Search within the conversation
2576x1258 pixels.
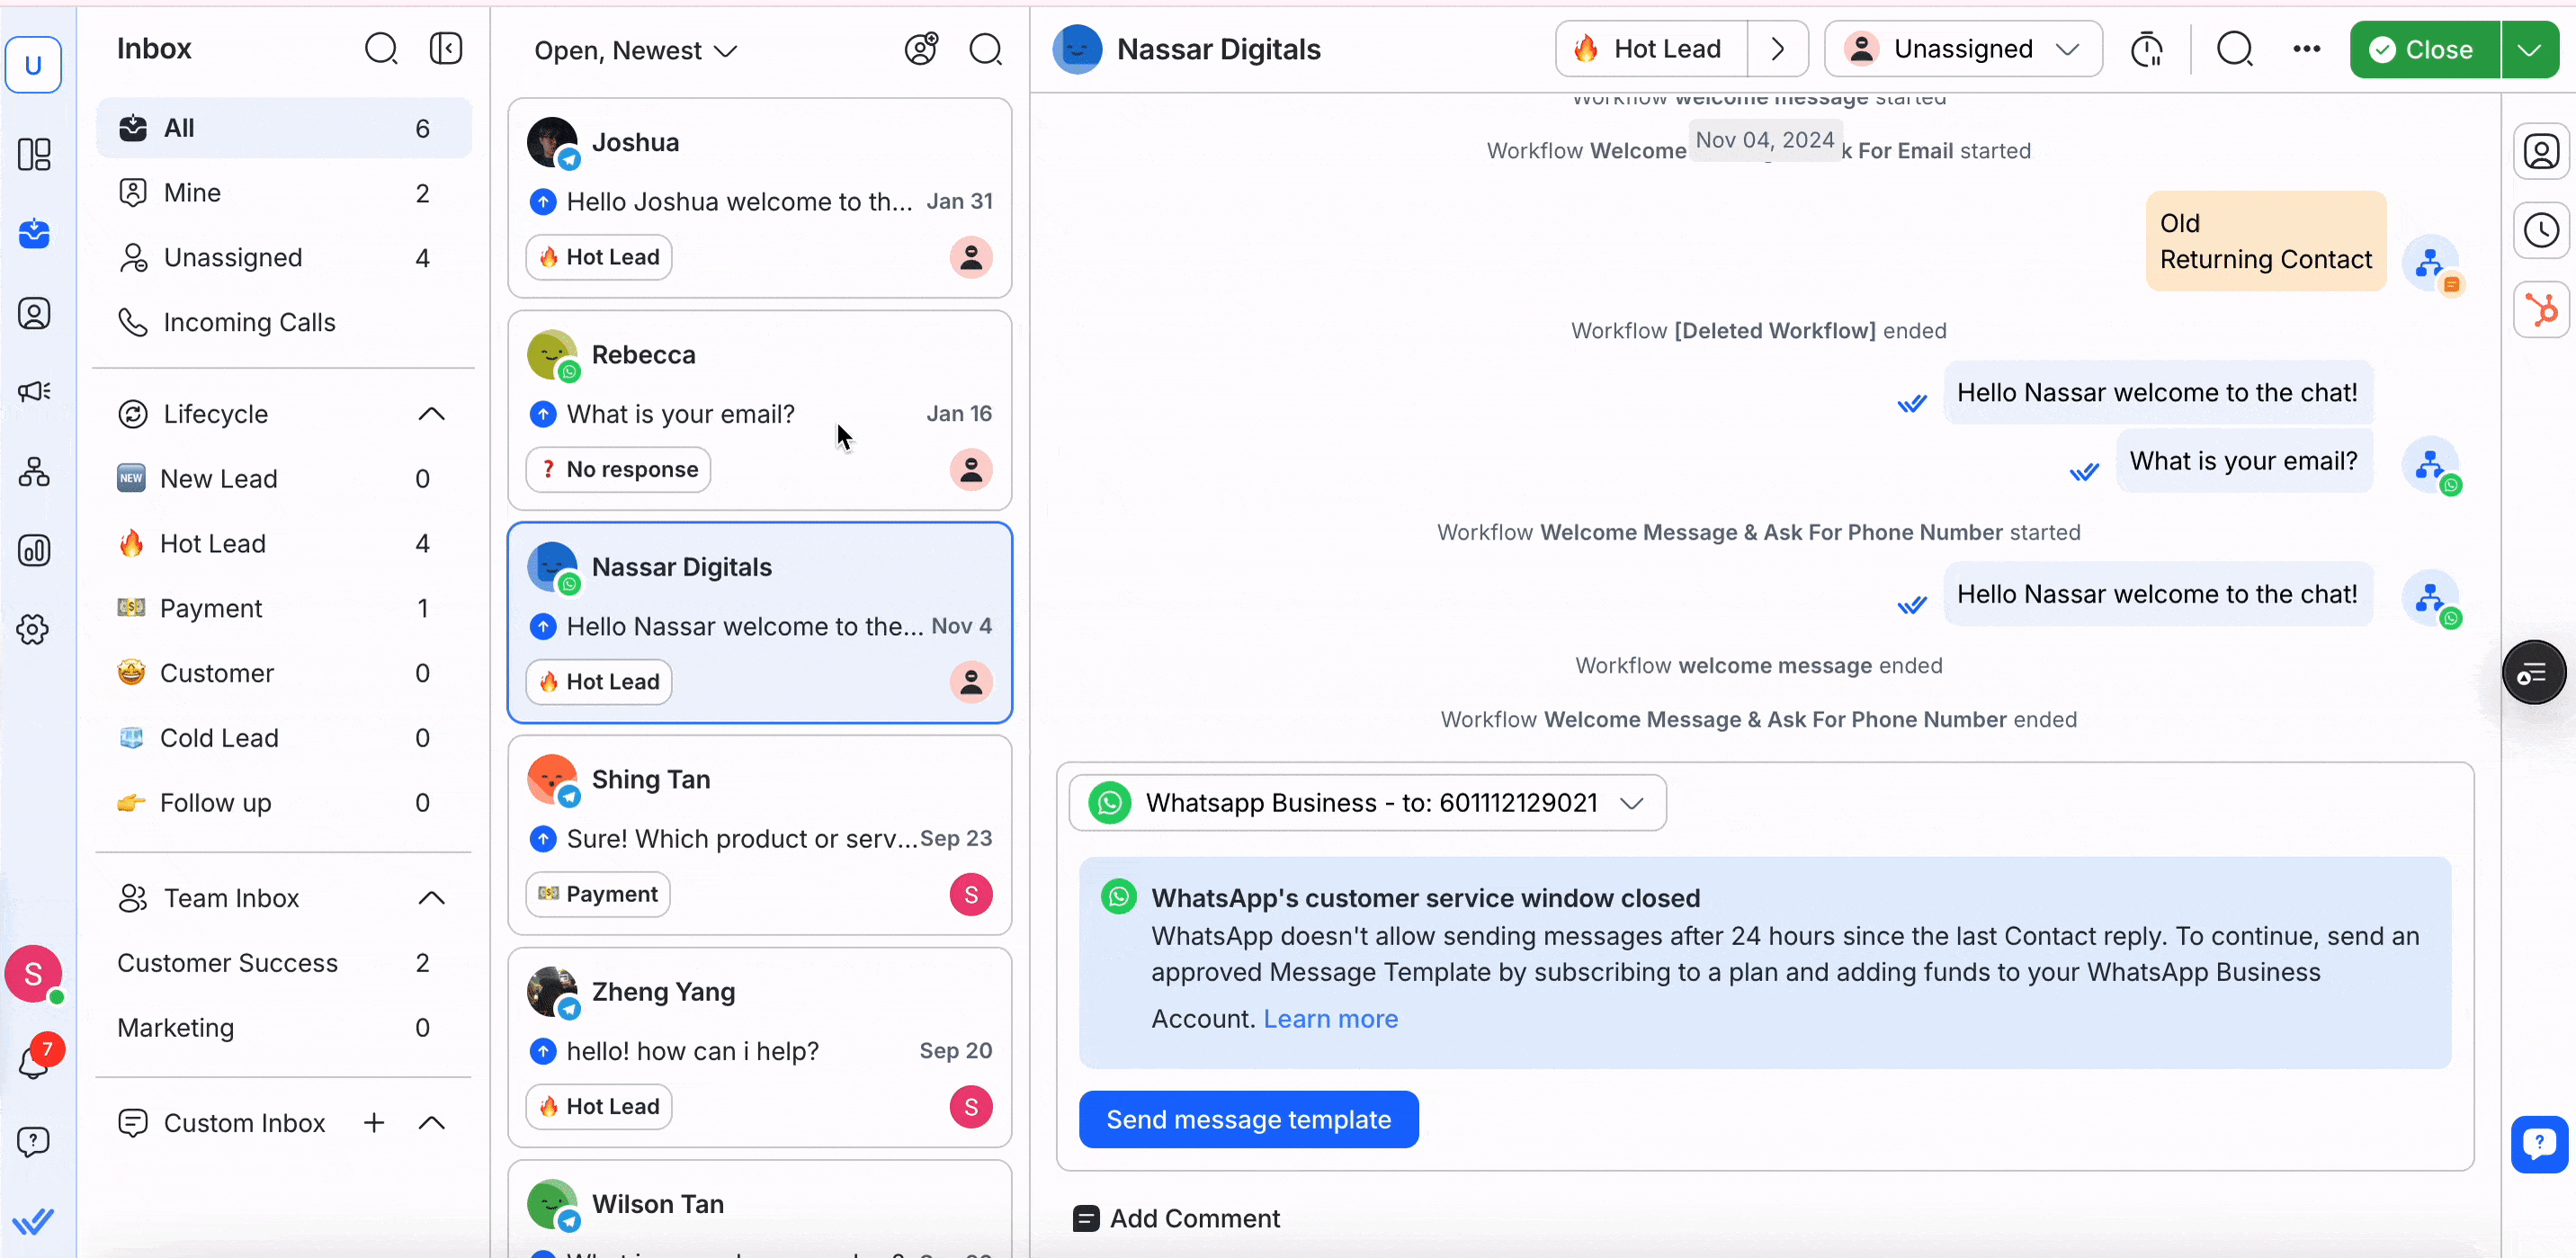click(x=2236, y=49)
